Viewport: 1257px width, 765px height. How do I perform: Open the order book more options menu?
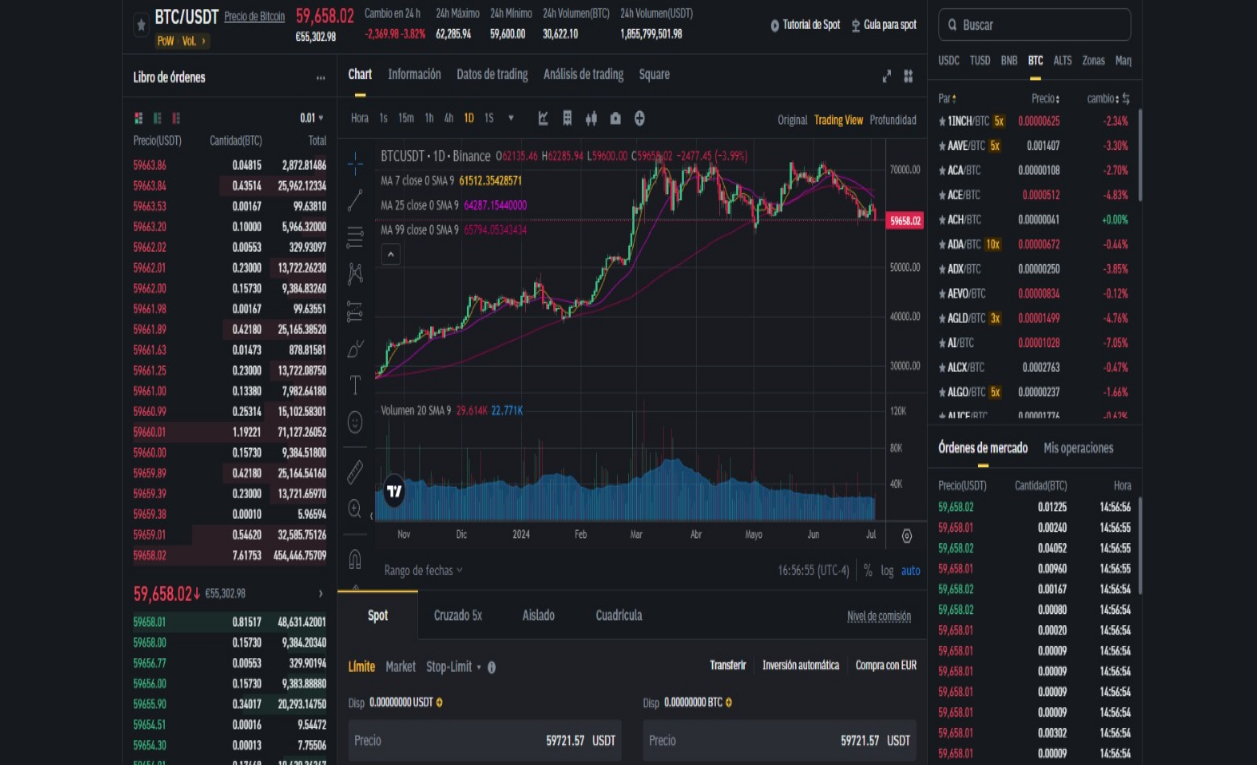click(x=320, y=77)
